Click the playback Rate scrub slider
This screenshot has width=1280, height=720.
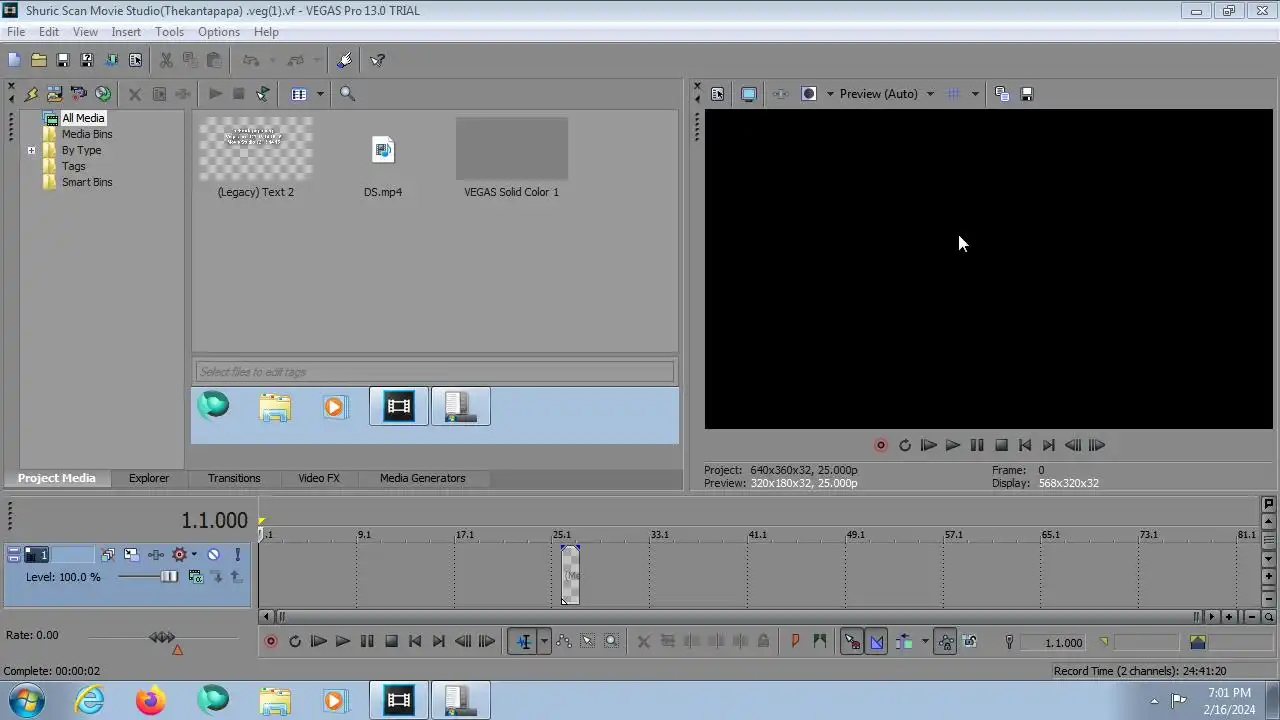coord(162,637)
